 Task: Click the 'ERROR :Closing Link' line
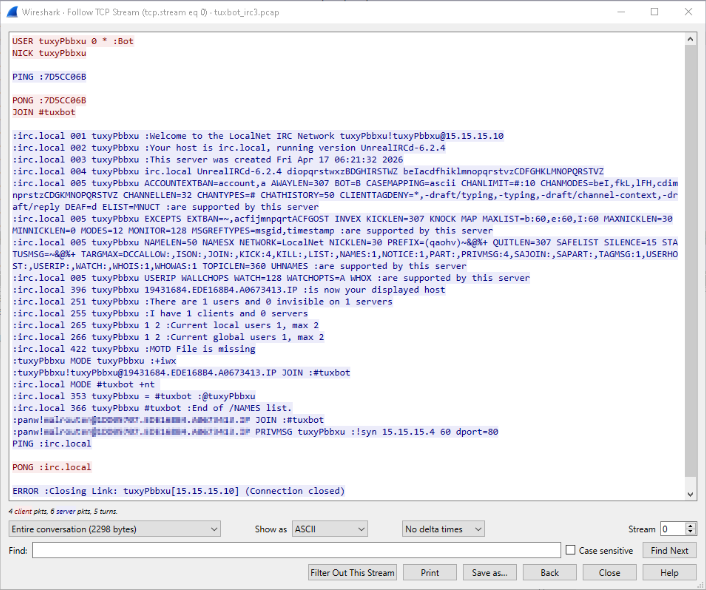click(x=178, y=491)
